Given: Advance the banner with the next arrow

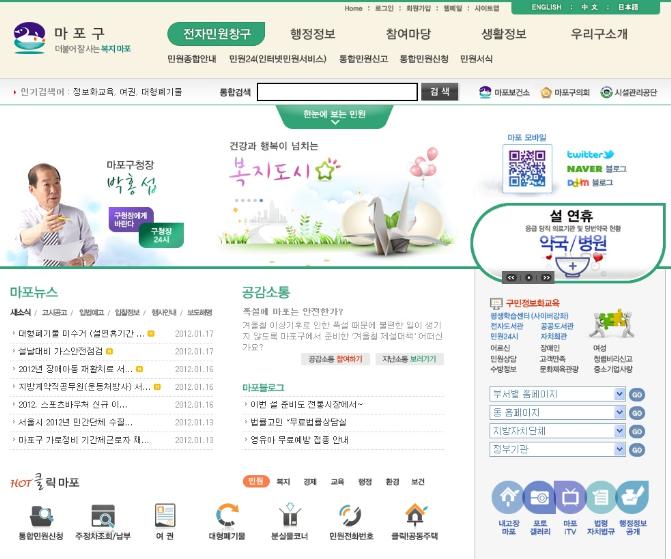Looking at the screenshot, I should [x=546, y=277].
